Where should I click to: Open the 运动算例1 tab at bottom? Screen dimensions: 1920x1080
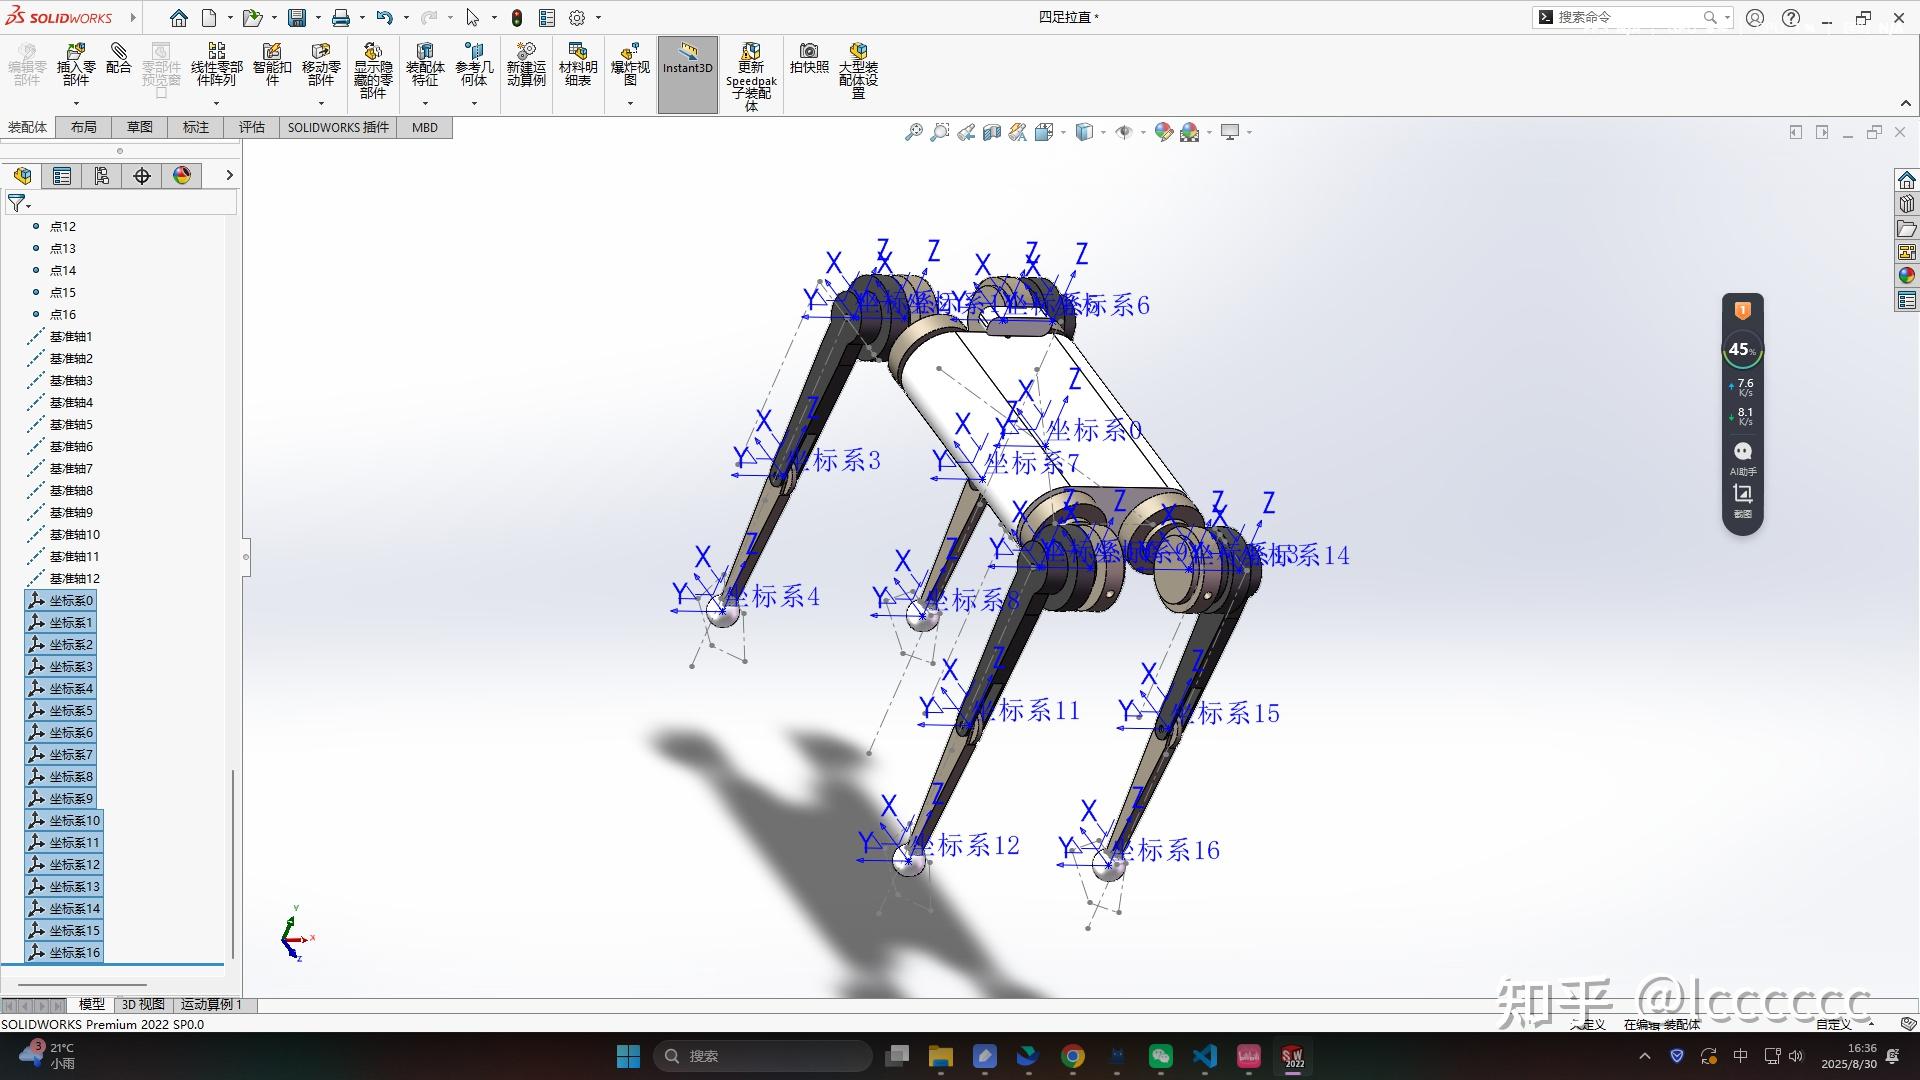pyautogui.click(x=210, y=1004)
